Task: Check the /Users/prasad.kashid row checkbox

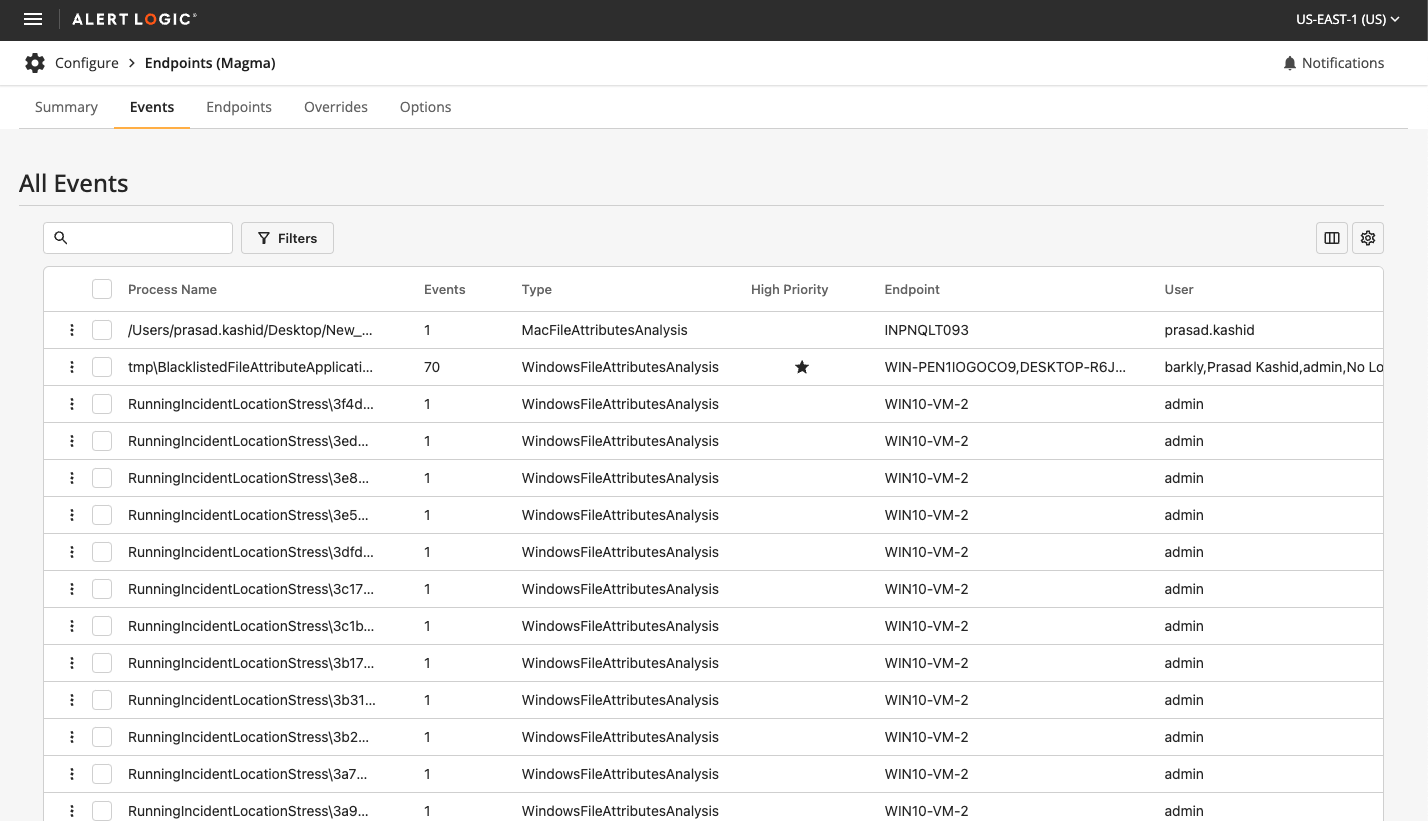Action: tap(102, 330)
